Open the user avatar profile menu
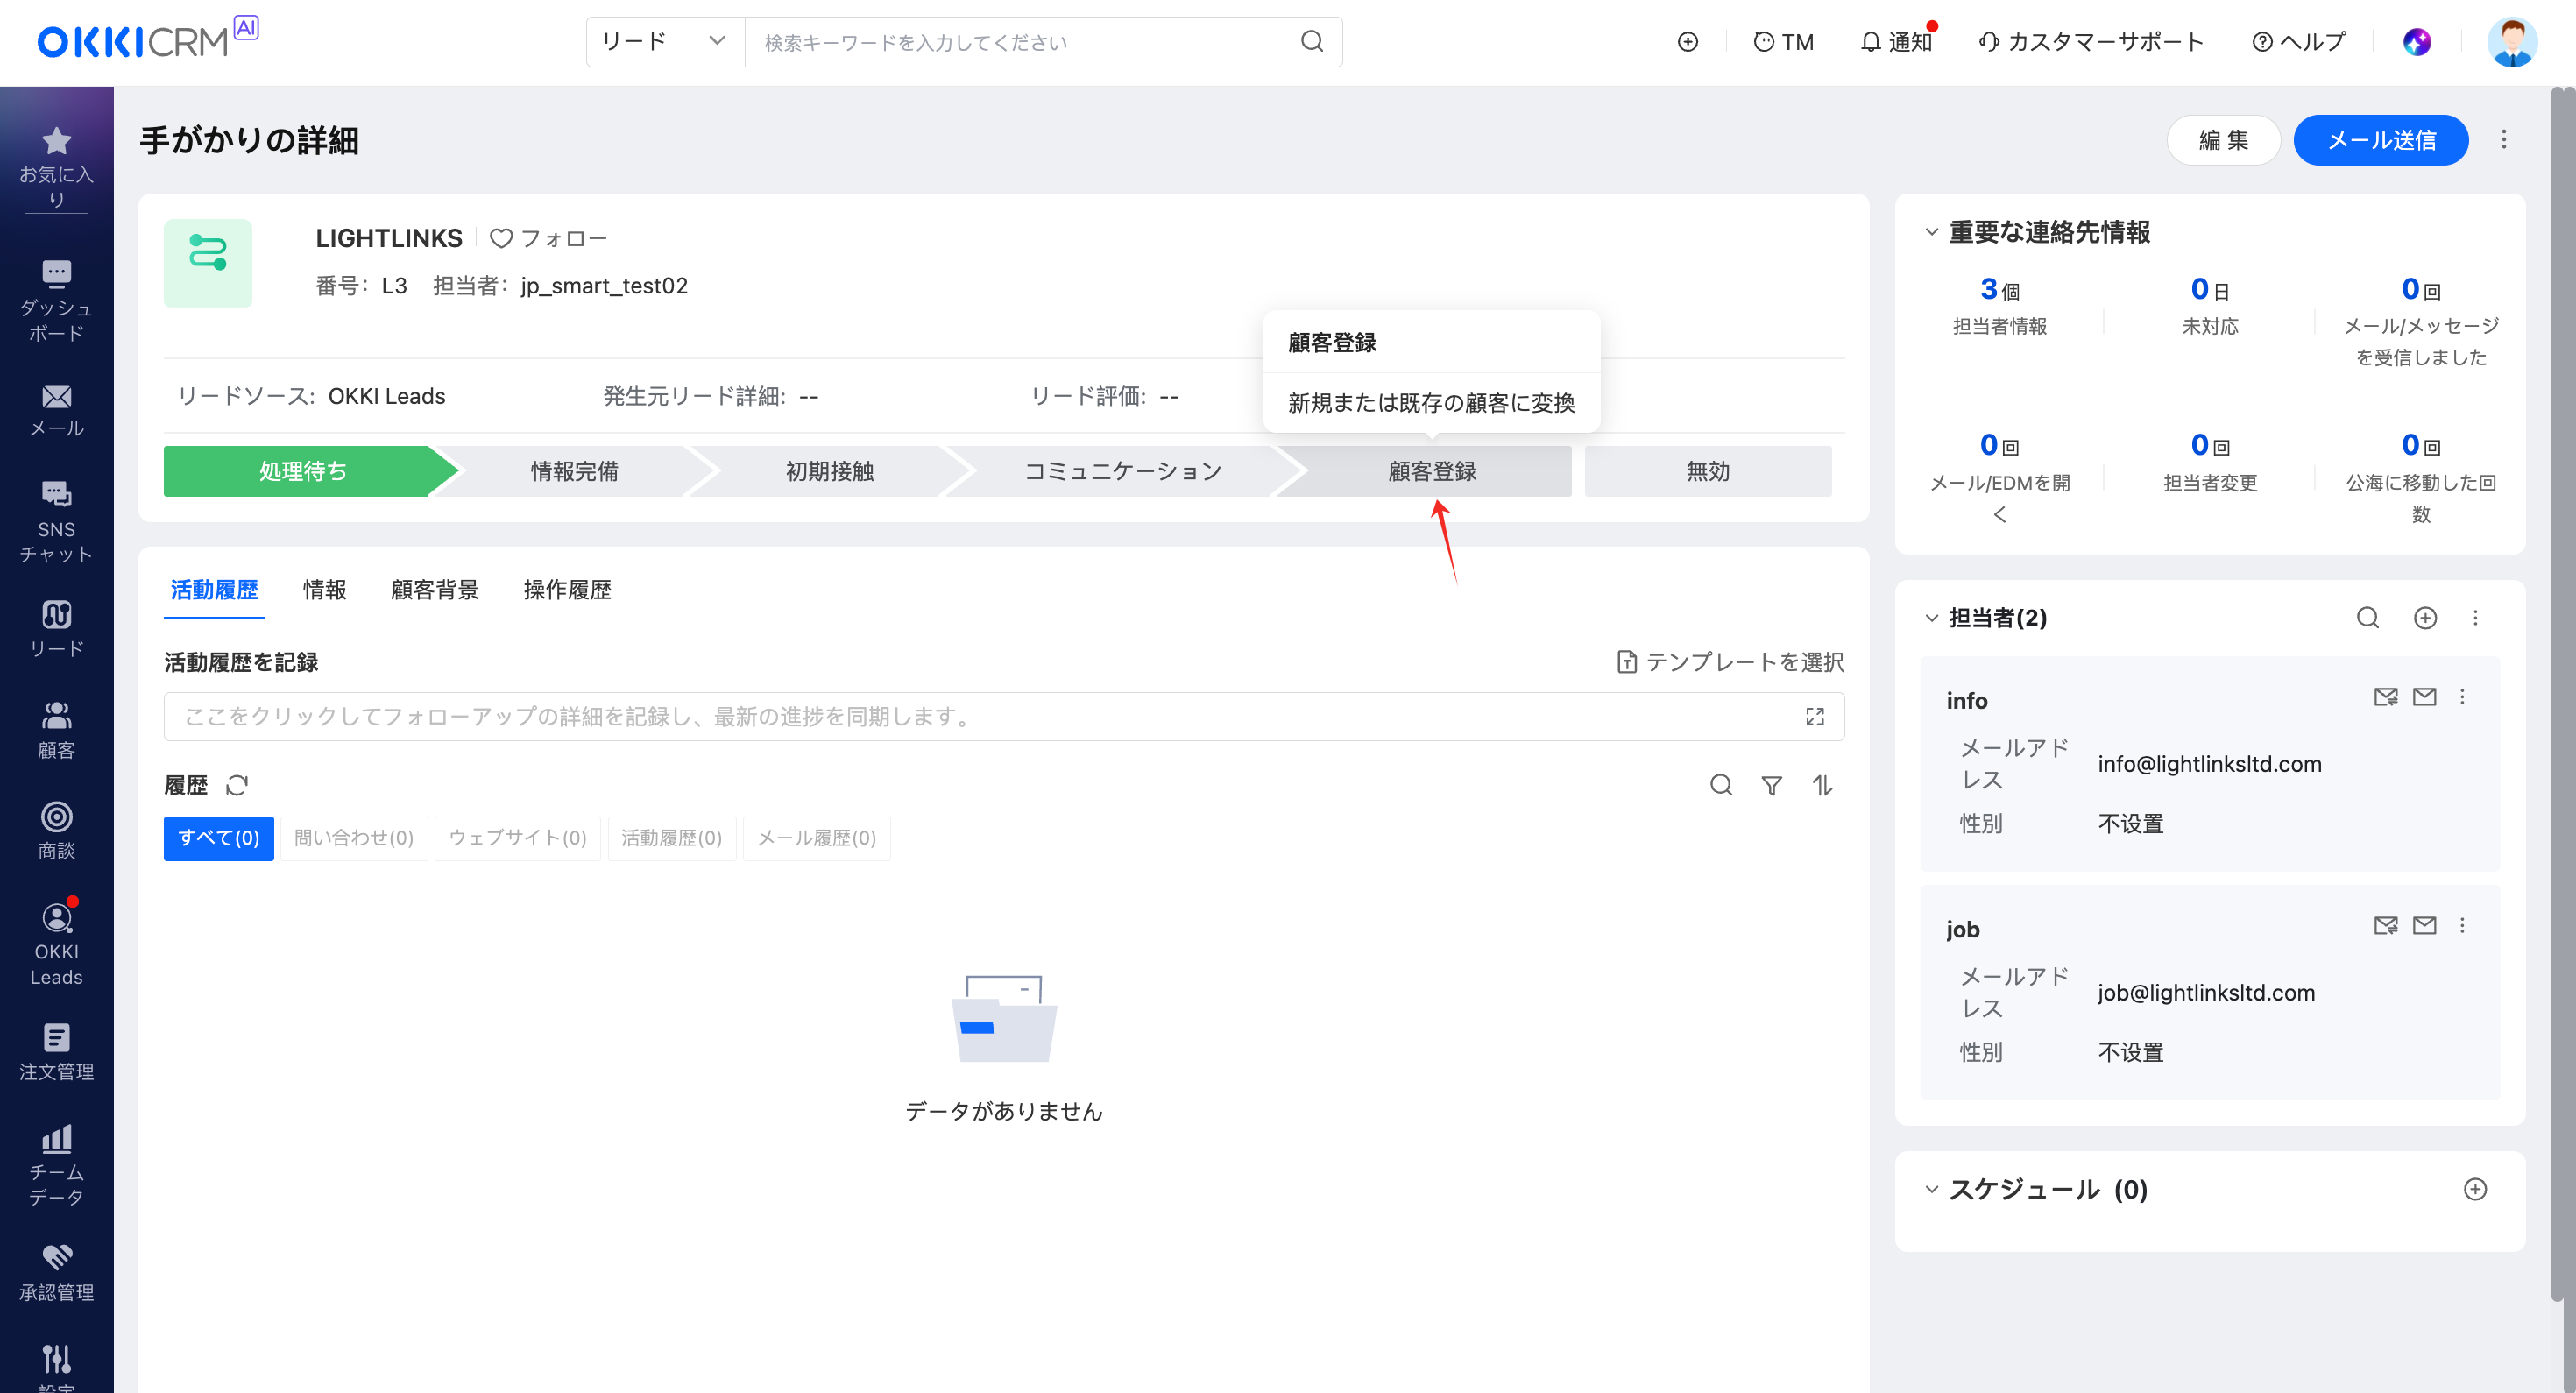The width and height of the screenshot is (2576, 1393). point(2511,42)
